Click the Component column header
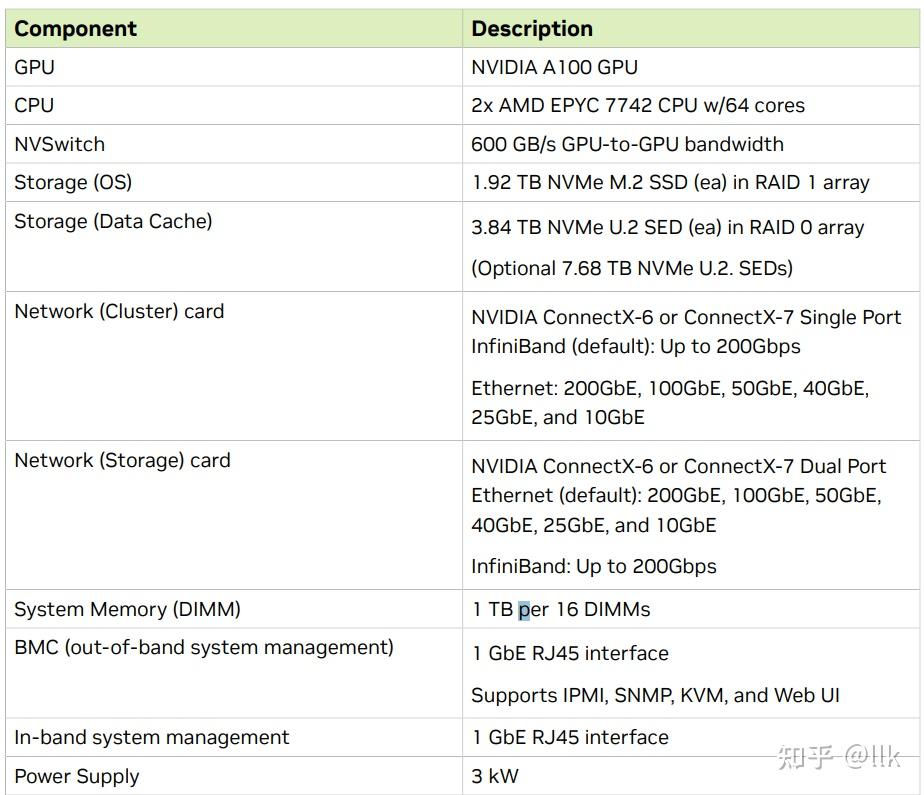 pyautogui.click(x=234, y=28)
